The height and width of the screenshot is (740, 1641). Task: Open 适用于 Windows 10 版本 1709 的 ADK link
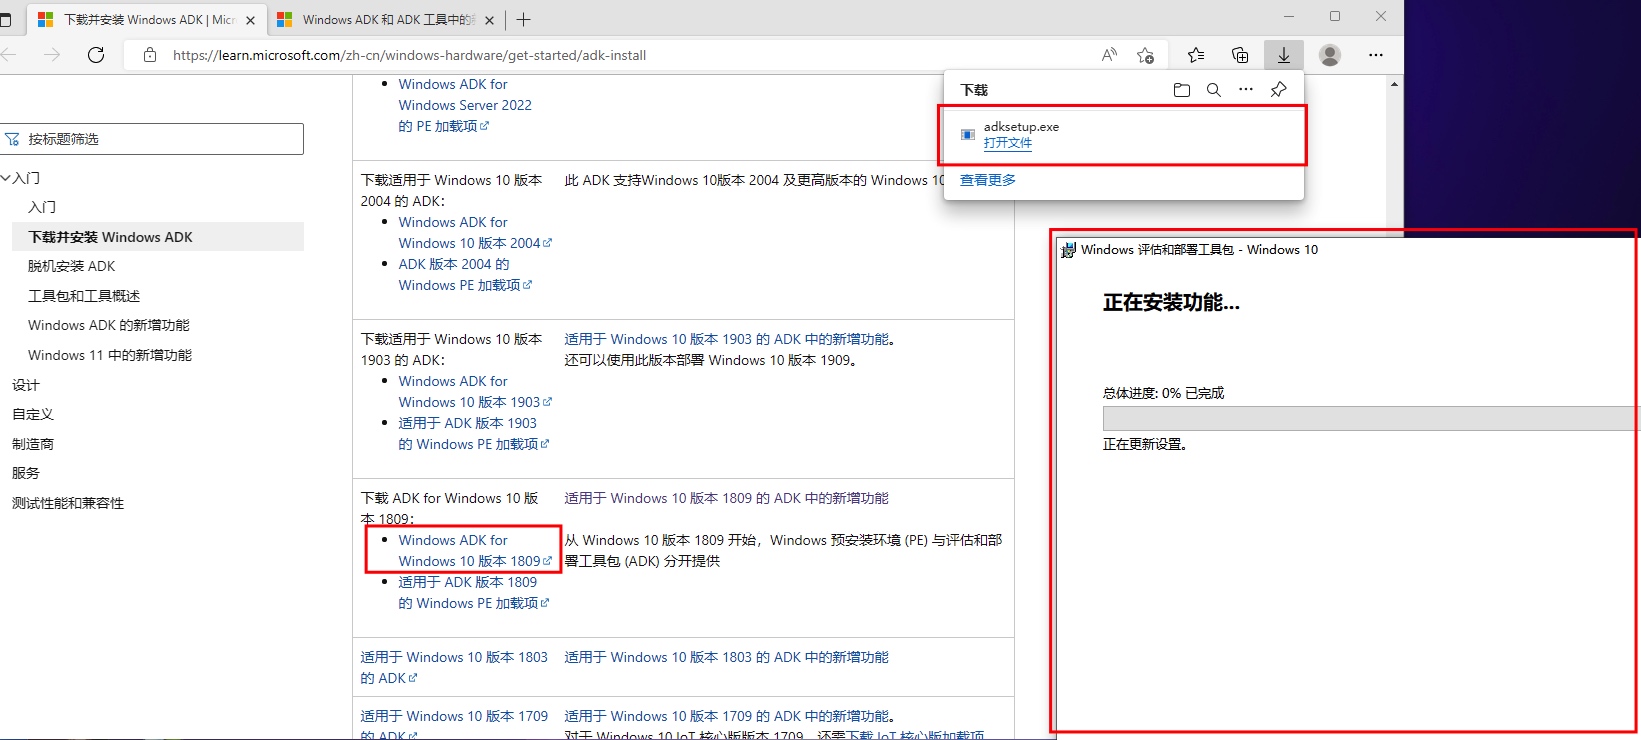[x=454, y=725]
